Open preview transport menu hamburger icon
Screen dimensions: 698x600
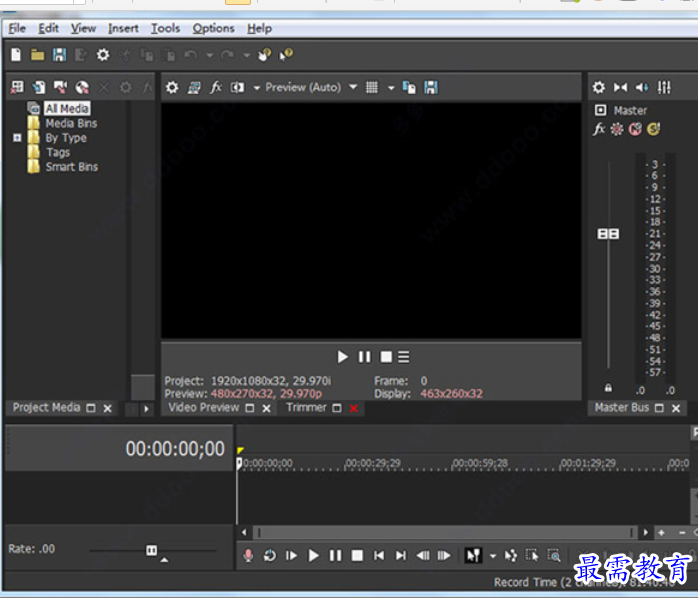(404, 357)
